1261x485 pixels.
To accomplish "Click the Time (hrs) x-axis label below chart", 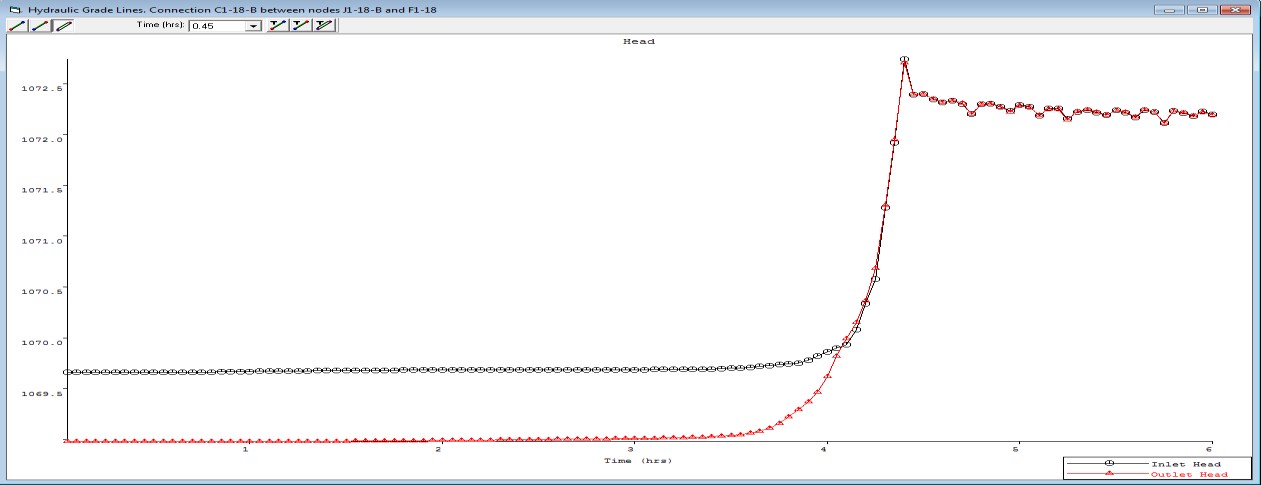I will [x=638, y=461].
